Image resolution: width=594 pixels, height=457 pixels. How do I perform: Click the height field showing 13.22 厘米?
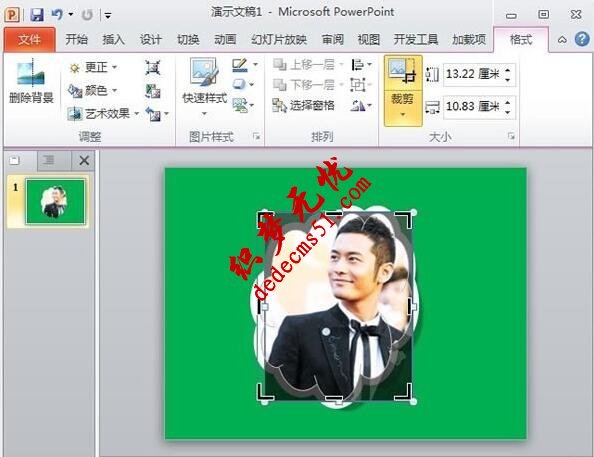pyautogui.click(x=472, y=74)
